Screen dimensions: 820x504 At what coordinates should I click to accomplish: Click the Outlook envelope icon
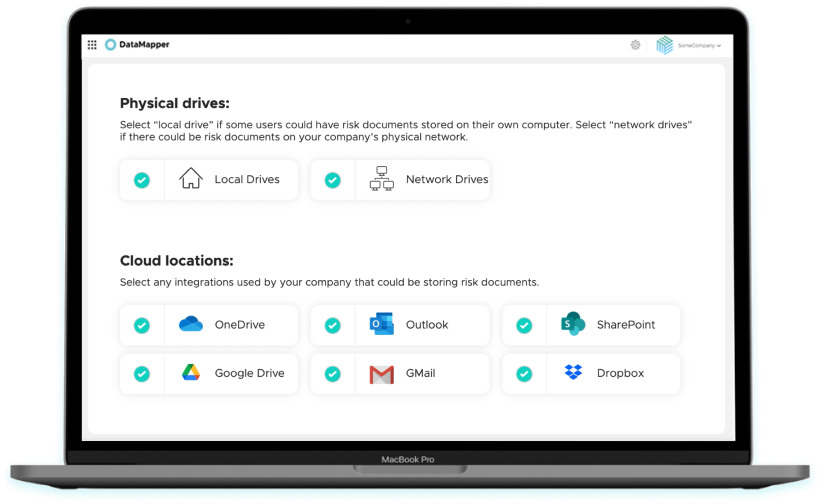coord(382,324)
